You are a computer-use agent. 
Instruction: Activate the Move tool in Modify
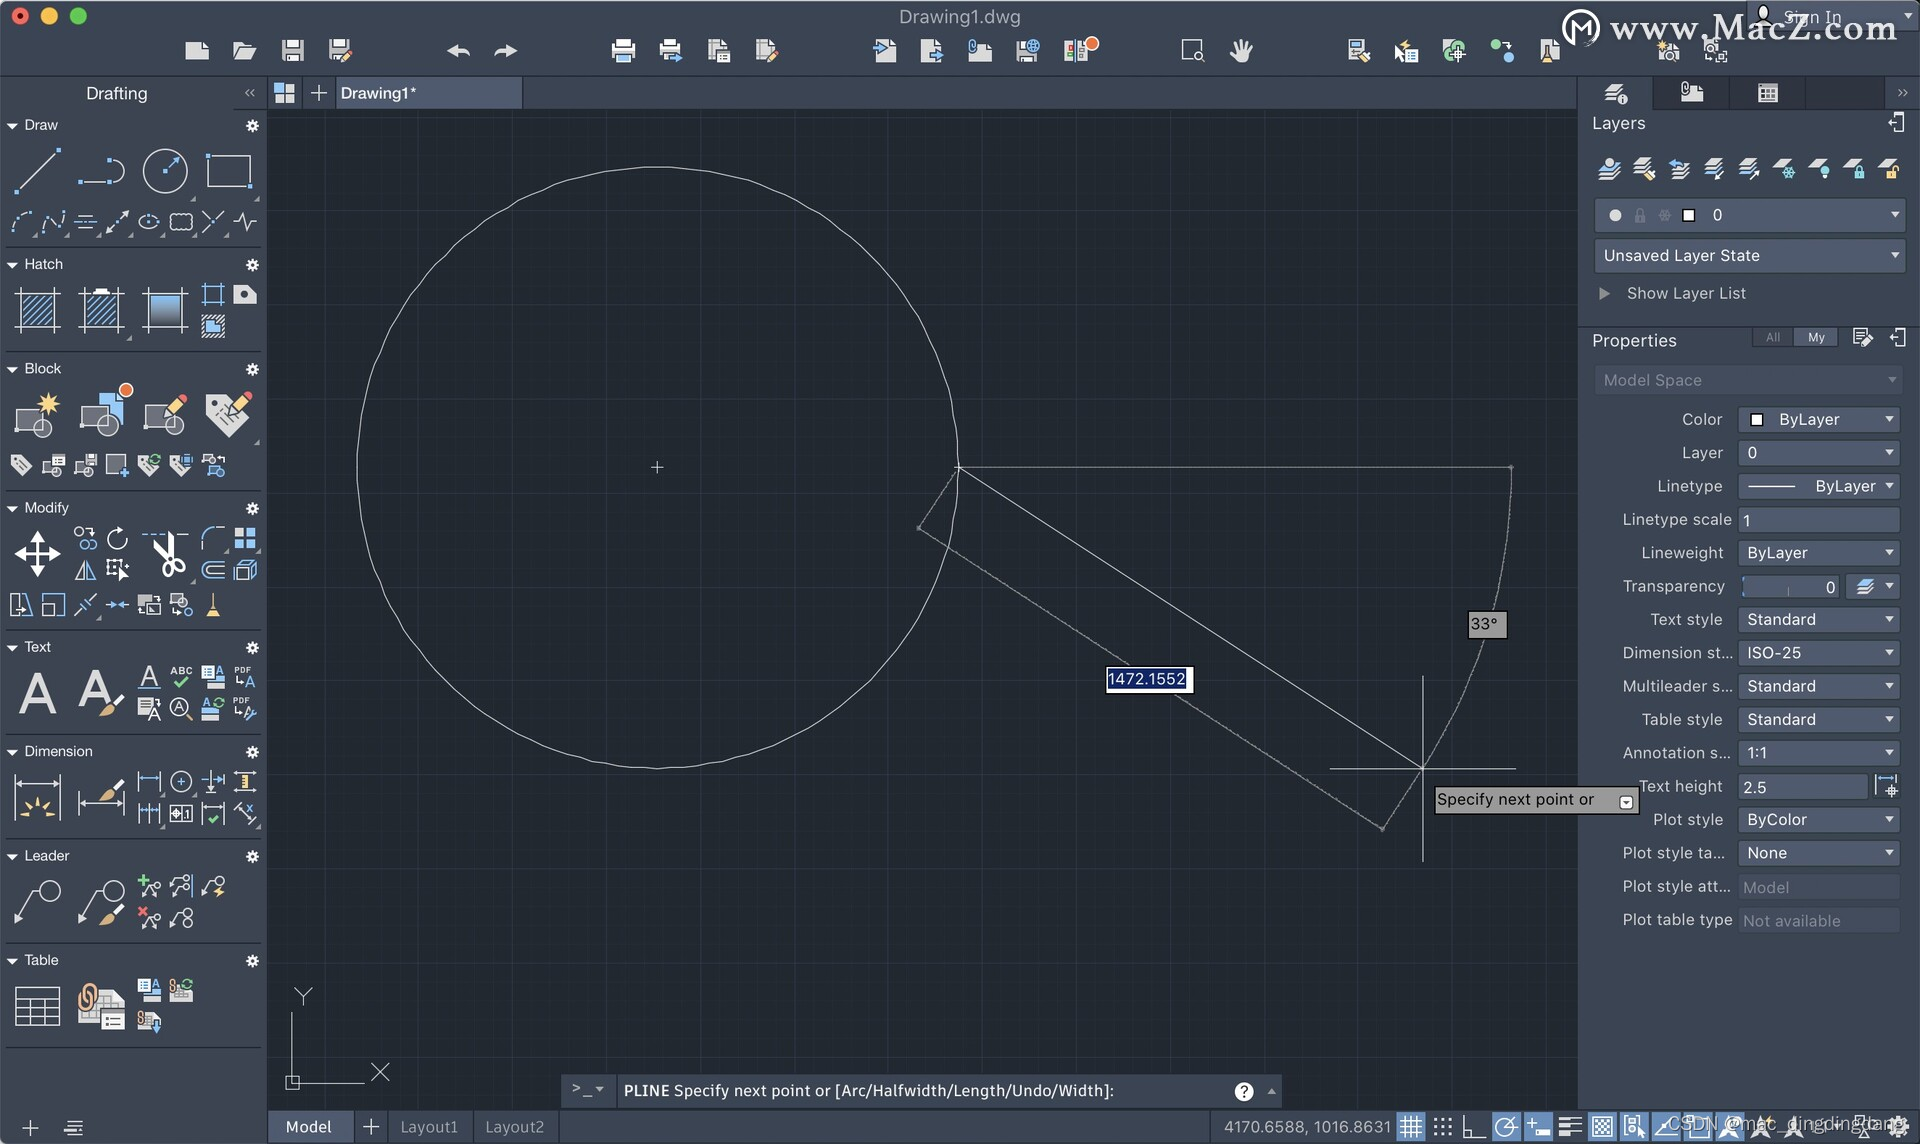(37, 554)
